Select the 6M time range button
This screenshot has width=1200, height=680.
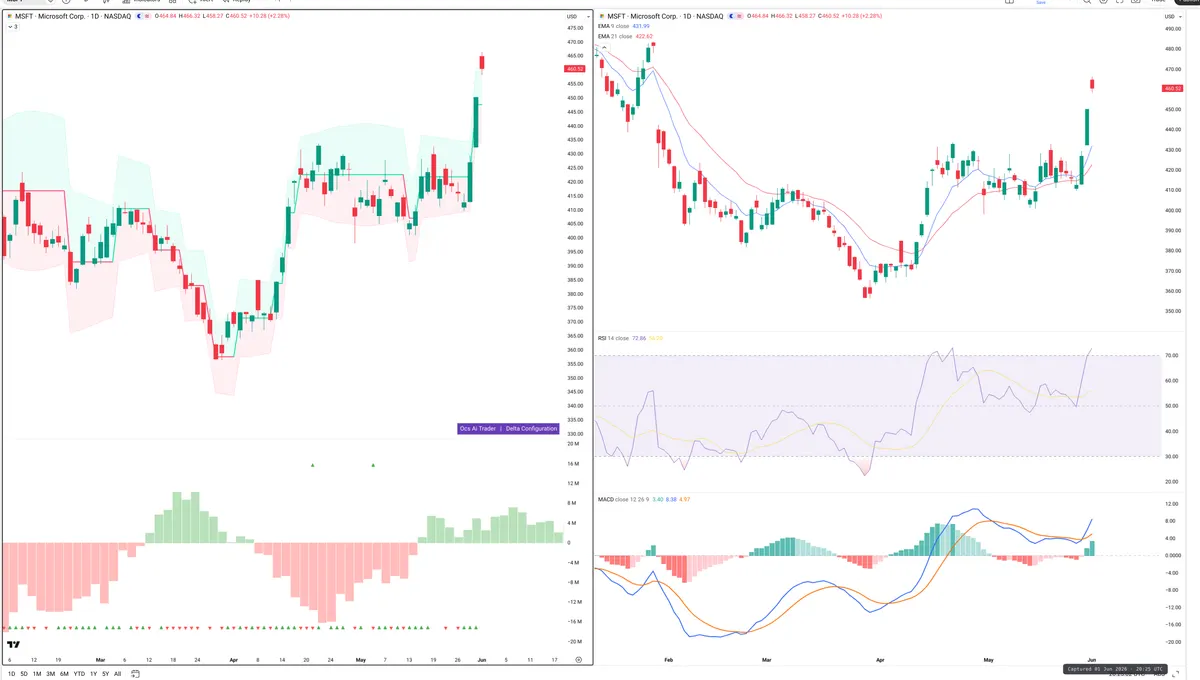pyautogui.click(x=64, y=674)
